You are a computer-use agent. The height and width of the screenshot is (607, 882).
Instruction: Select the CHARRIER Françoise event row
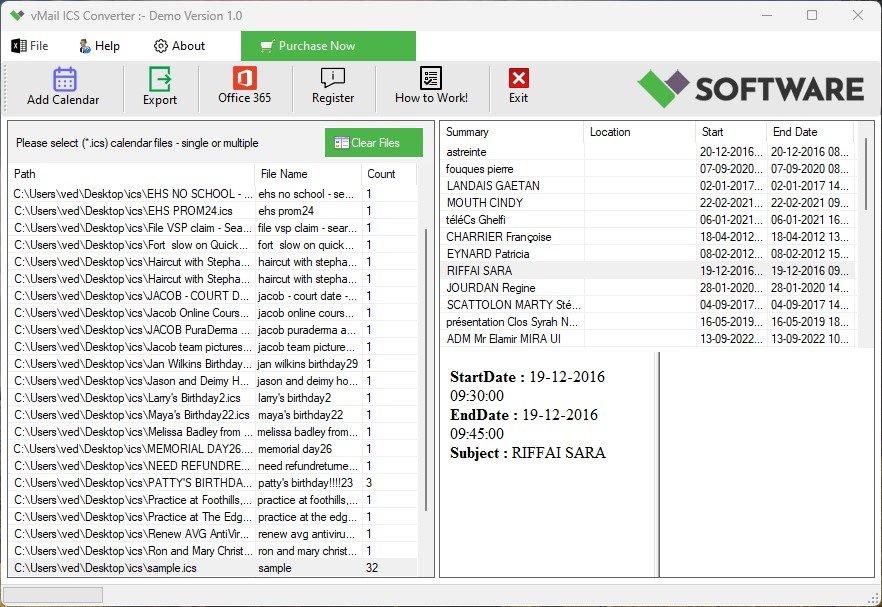pyautogui.click(x=648, y=237)
